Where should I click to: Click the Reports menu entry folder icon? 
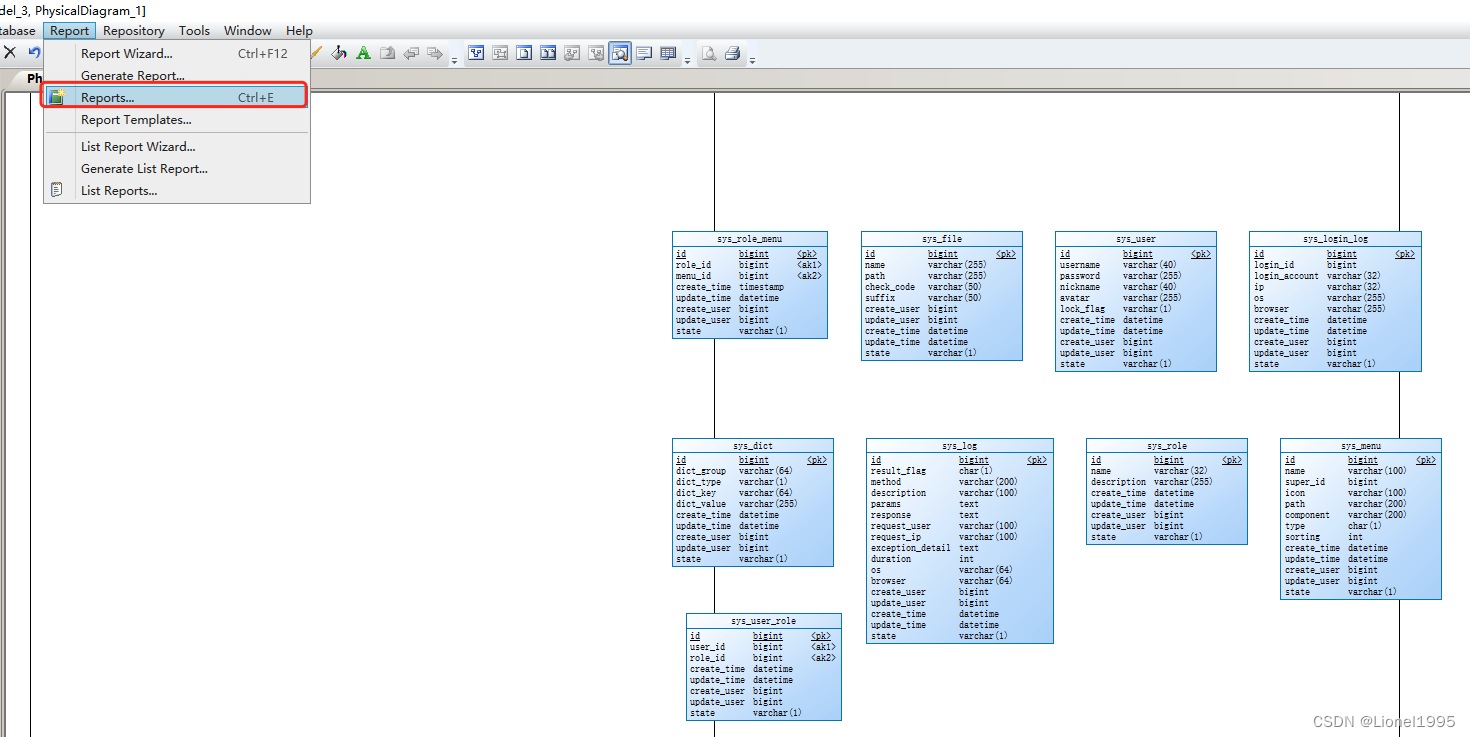(58, 97)
